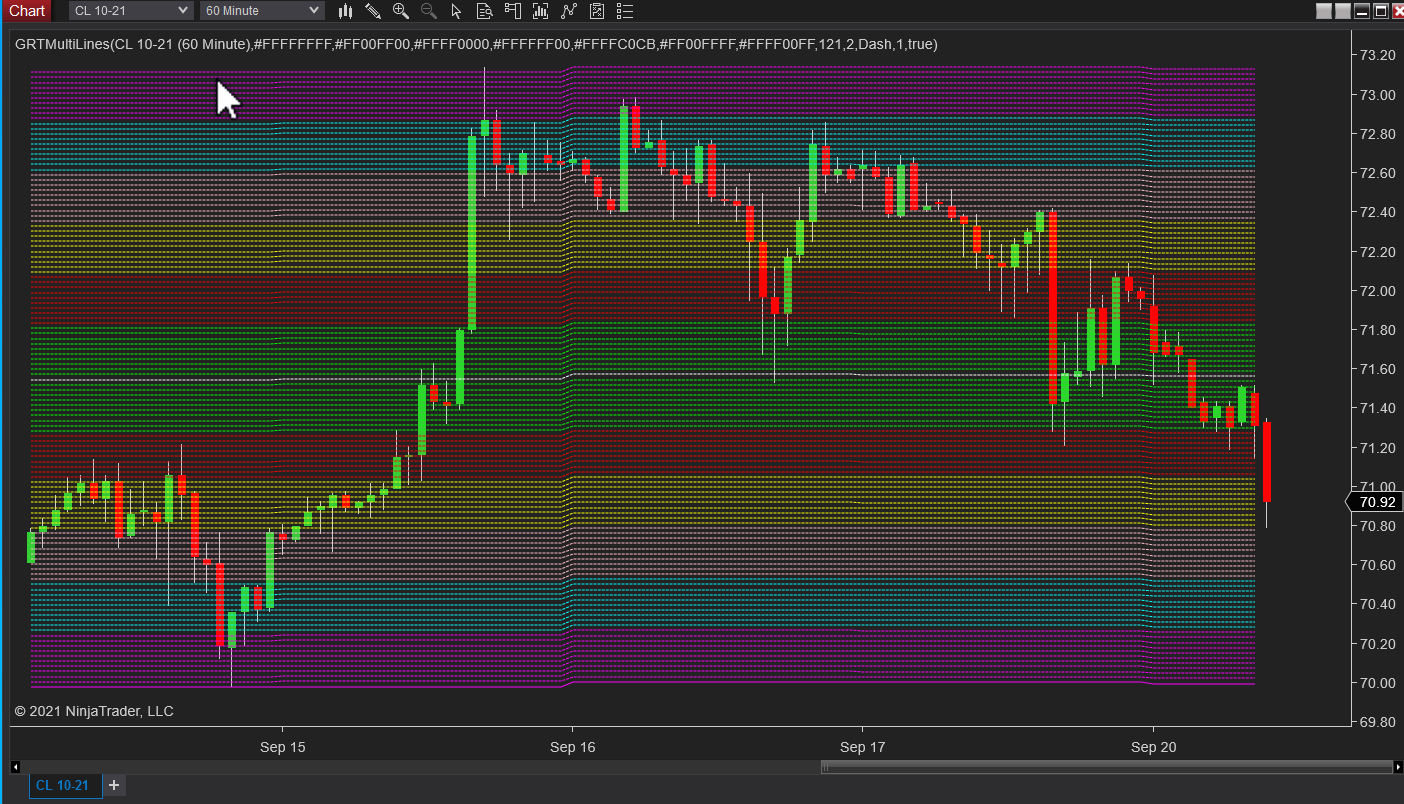The image size is (1404, 804).
Task: Select the cursor pointer tool
Action: 457,11
